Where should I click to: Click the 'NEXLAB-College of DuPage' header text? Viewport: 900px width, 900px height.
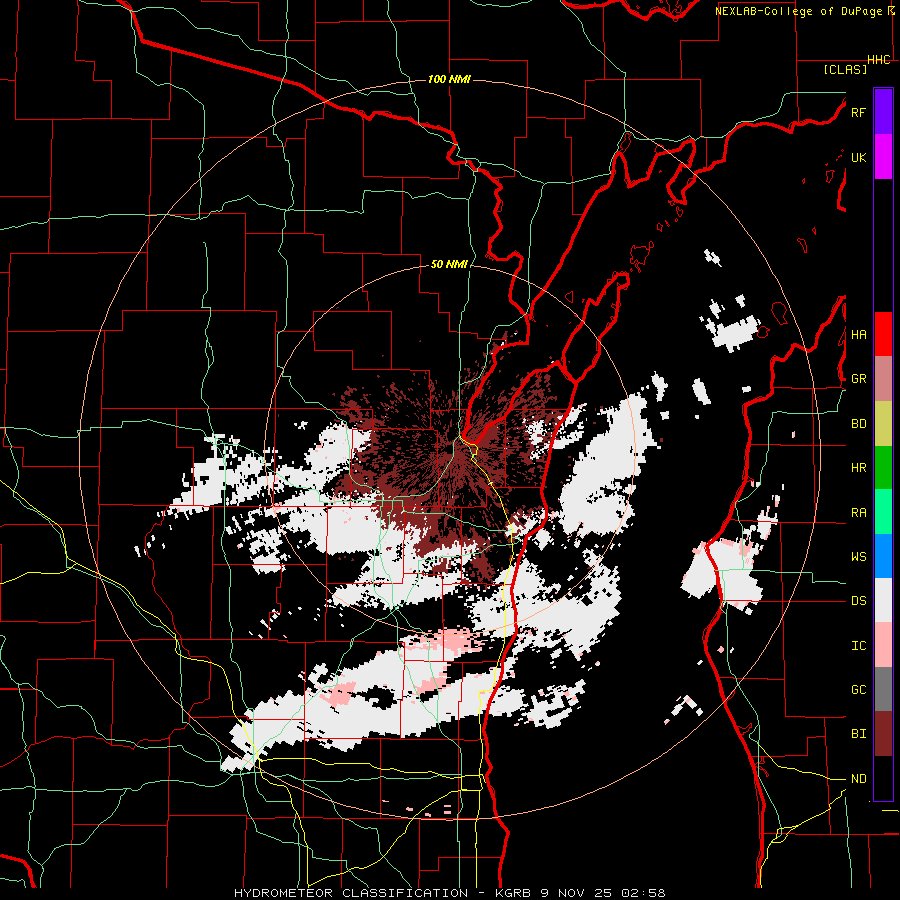800,11
